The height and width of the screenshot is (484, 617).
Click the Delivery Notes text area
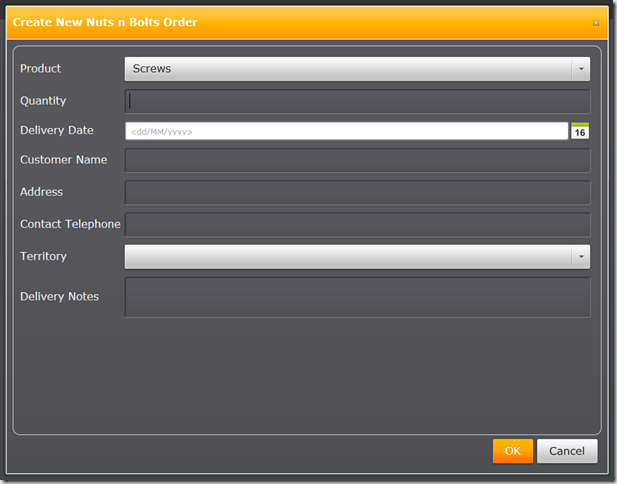(357, 297)
